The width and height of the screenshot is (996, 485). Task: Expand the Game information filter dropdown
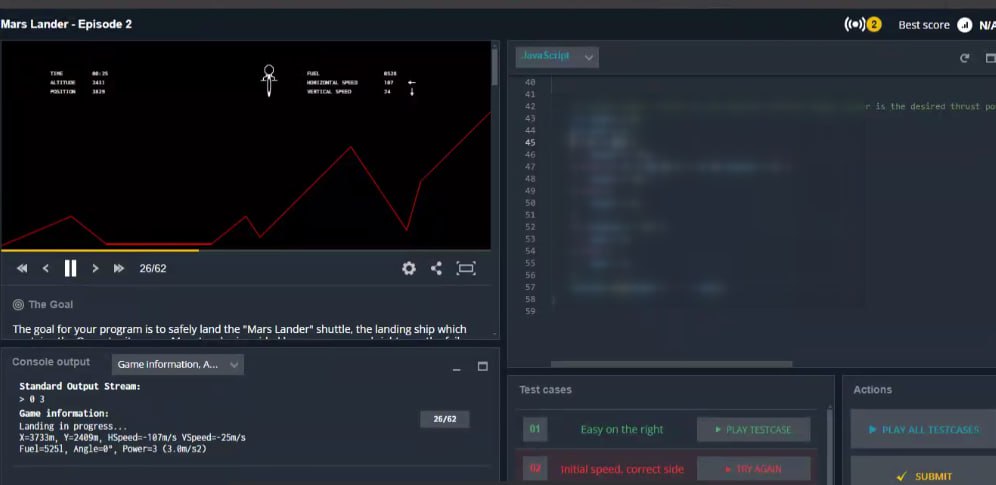[177, 365]
